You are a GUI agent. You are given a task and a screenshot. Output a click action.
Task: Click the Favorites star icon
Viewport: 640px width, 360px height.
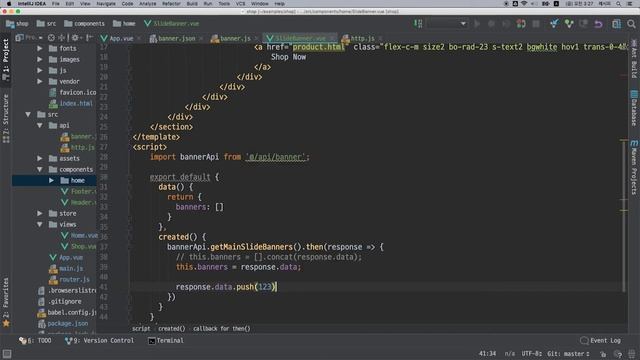coord(6,324)
